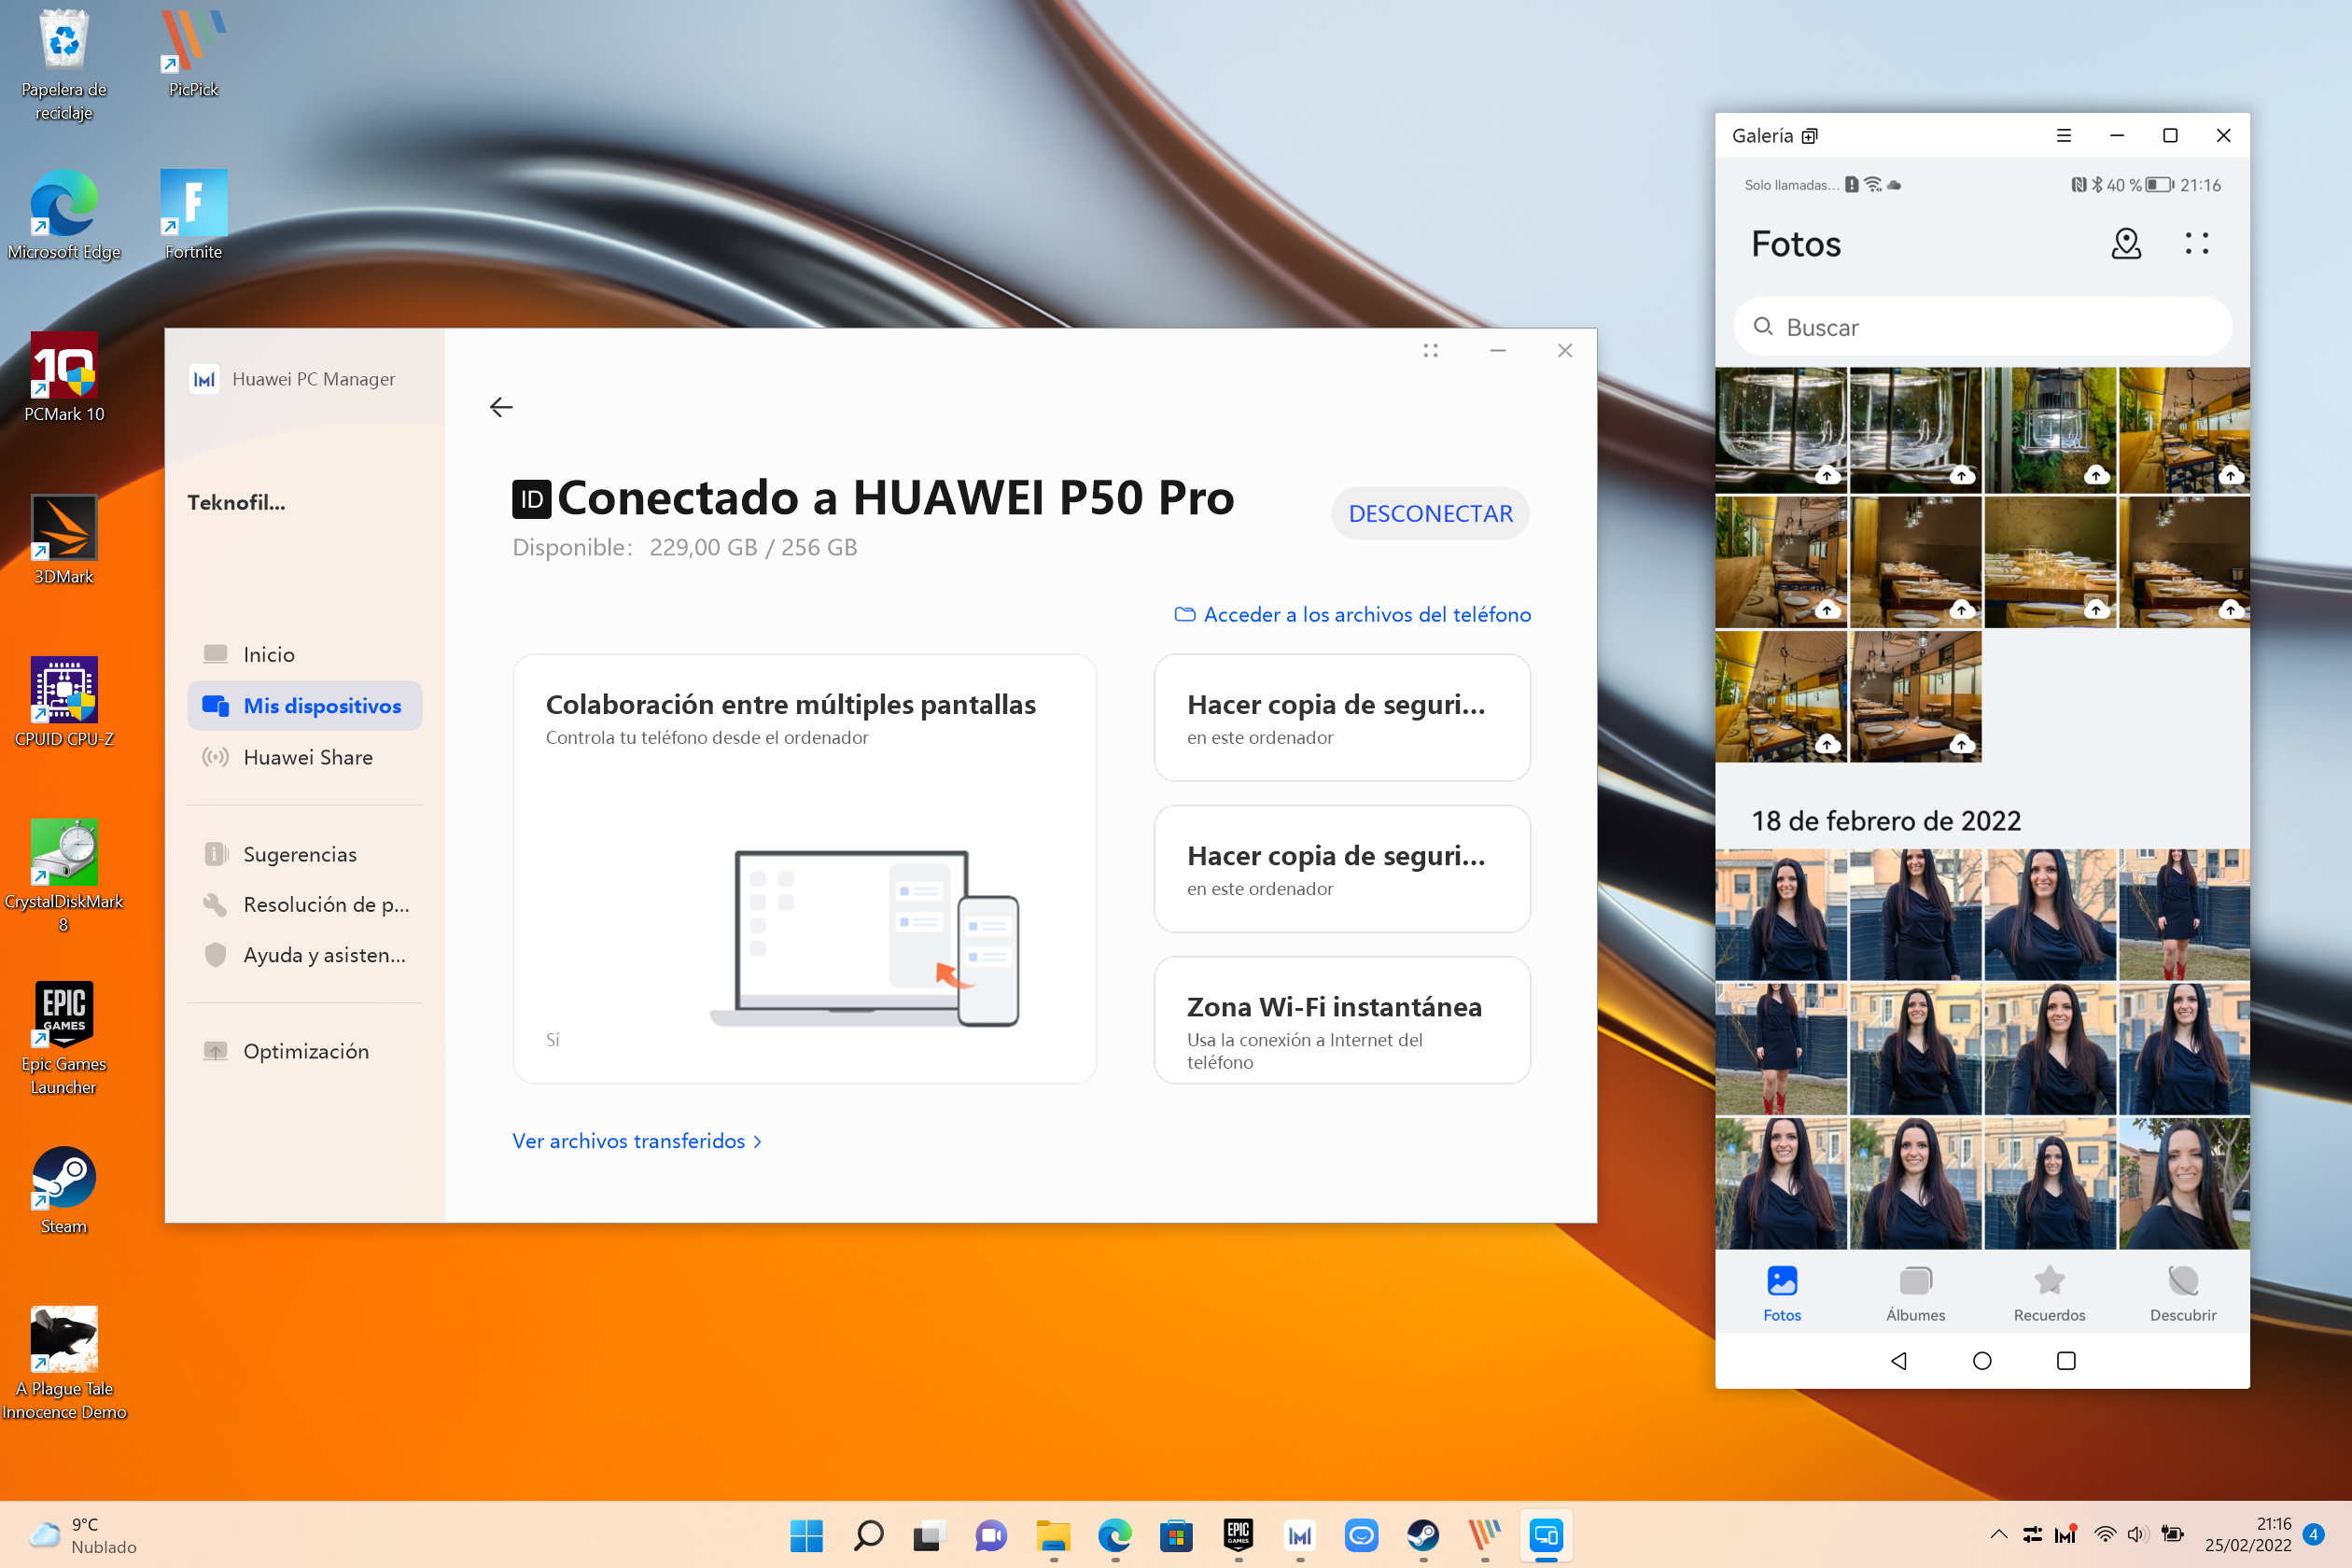2352x1568 pixels.
Task: Select A Plague Tale Innocence Demo icon
Action: click(64, 1364)
